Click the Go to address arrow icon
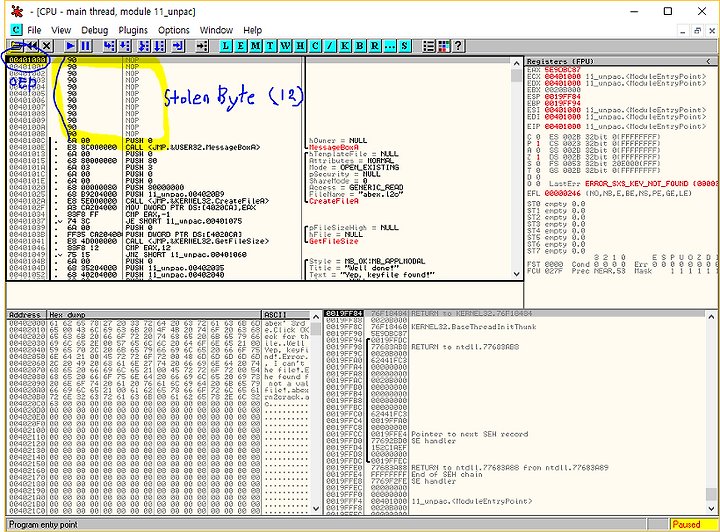Image resolution: width=720 pixels, height=532 pixels. click(x=202, y=46)
